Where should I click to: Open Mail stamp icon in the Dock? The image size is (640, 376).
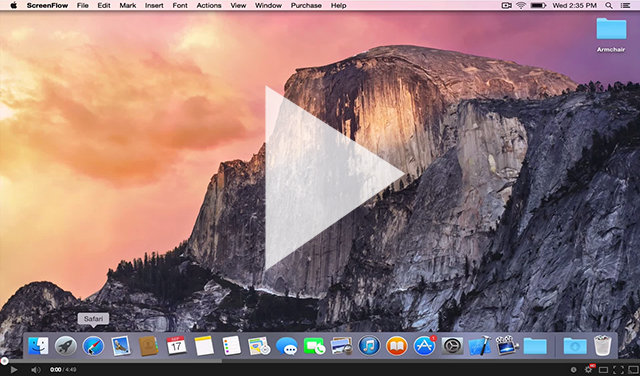pos(121,346)
